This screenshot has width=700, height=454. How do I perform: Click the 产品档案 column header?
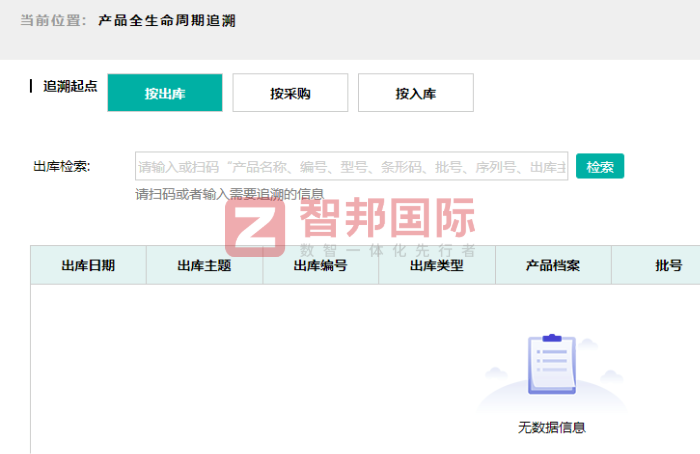553,265
